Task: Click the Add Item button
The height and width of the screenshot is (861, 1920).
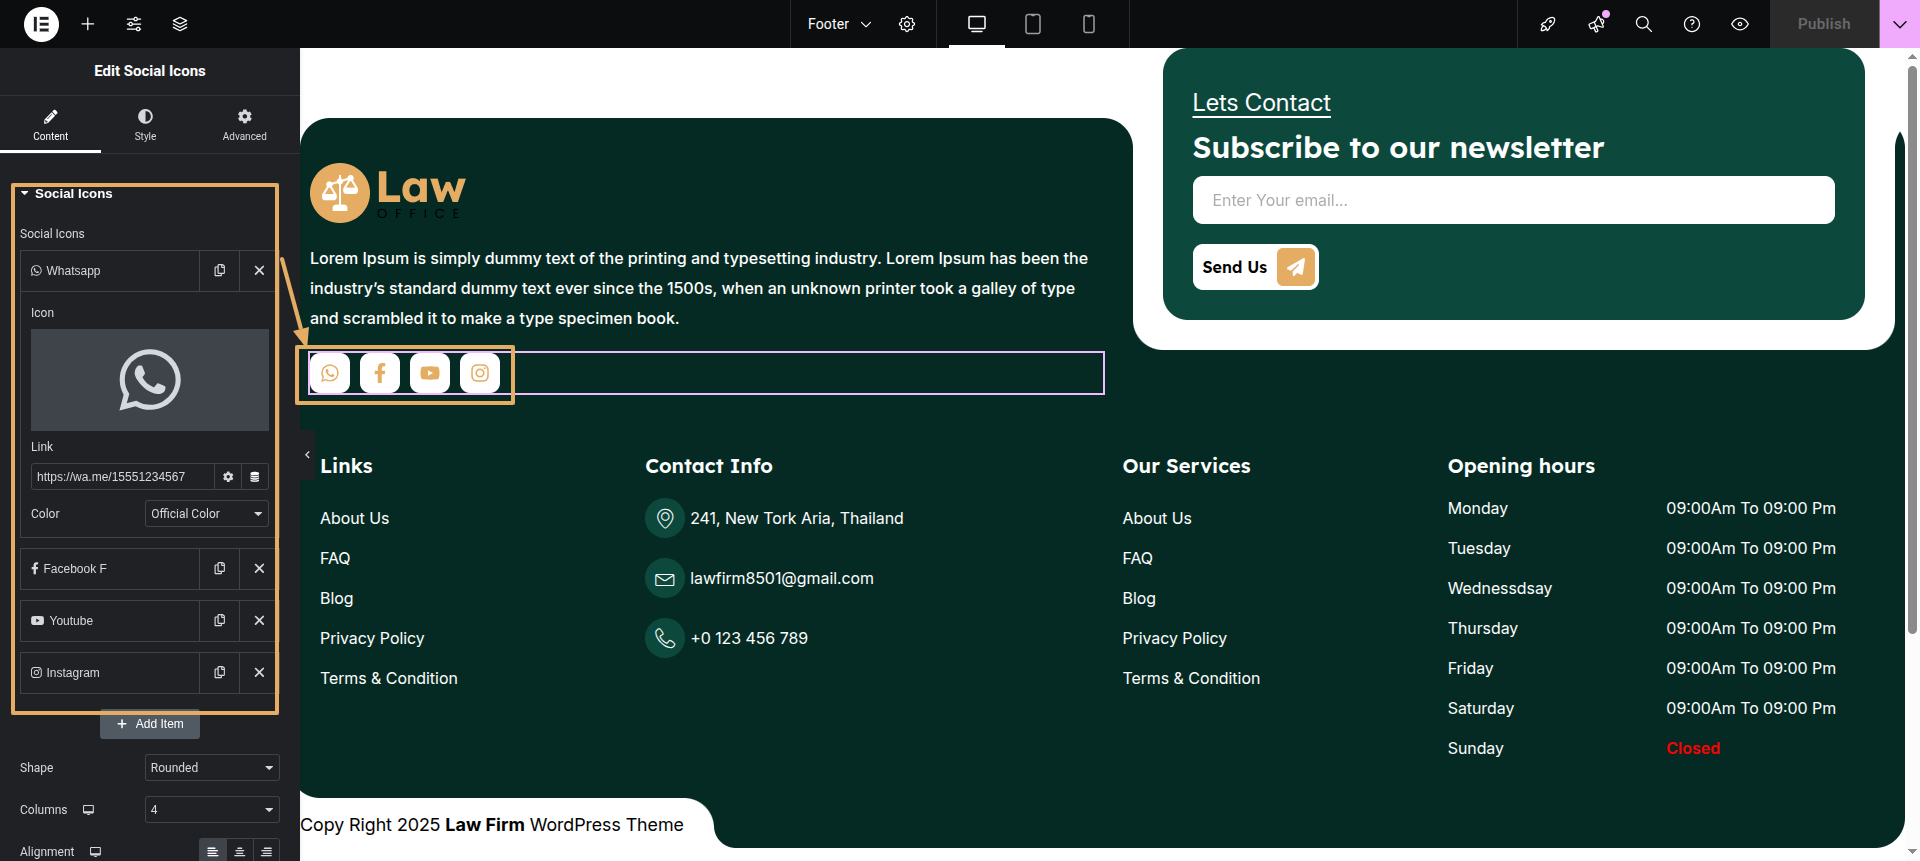Action: (x=150, y=724)
